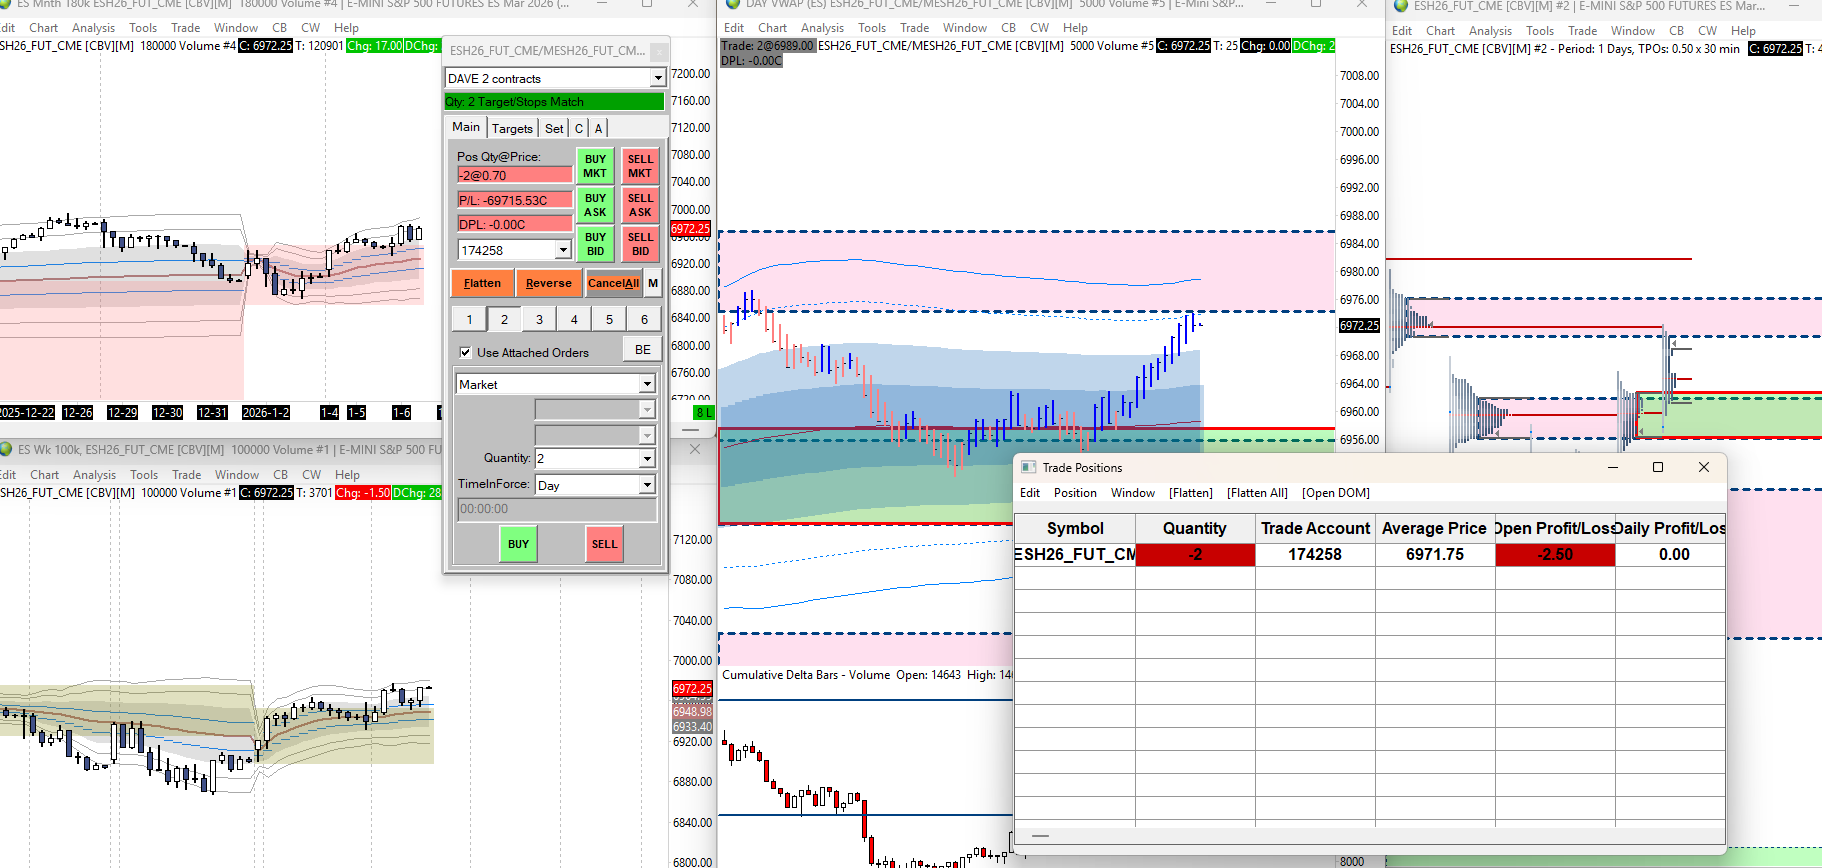Open the TimeInForce Day dropdown
Viewport: 1822px width, 868px height.
(647, 485)
